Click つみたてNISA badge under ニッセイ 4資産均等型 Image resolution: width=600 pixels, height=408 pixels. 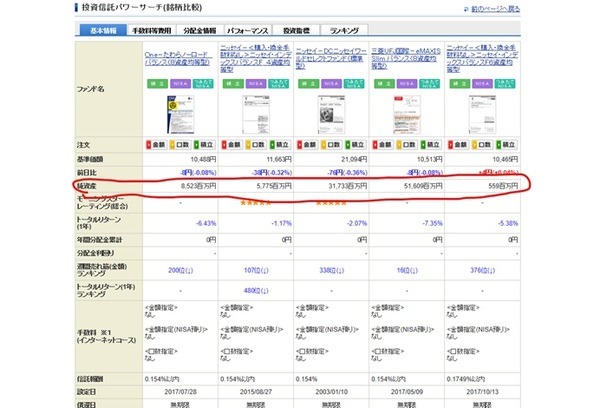(x=279, y=83)
